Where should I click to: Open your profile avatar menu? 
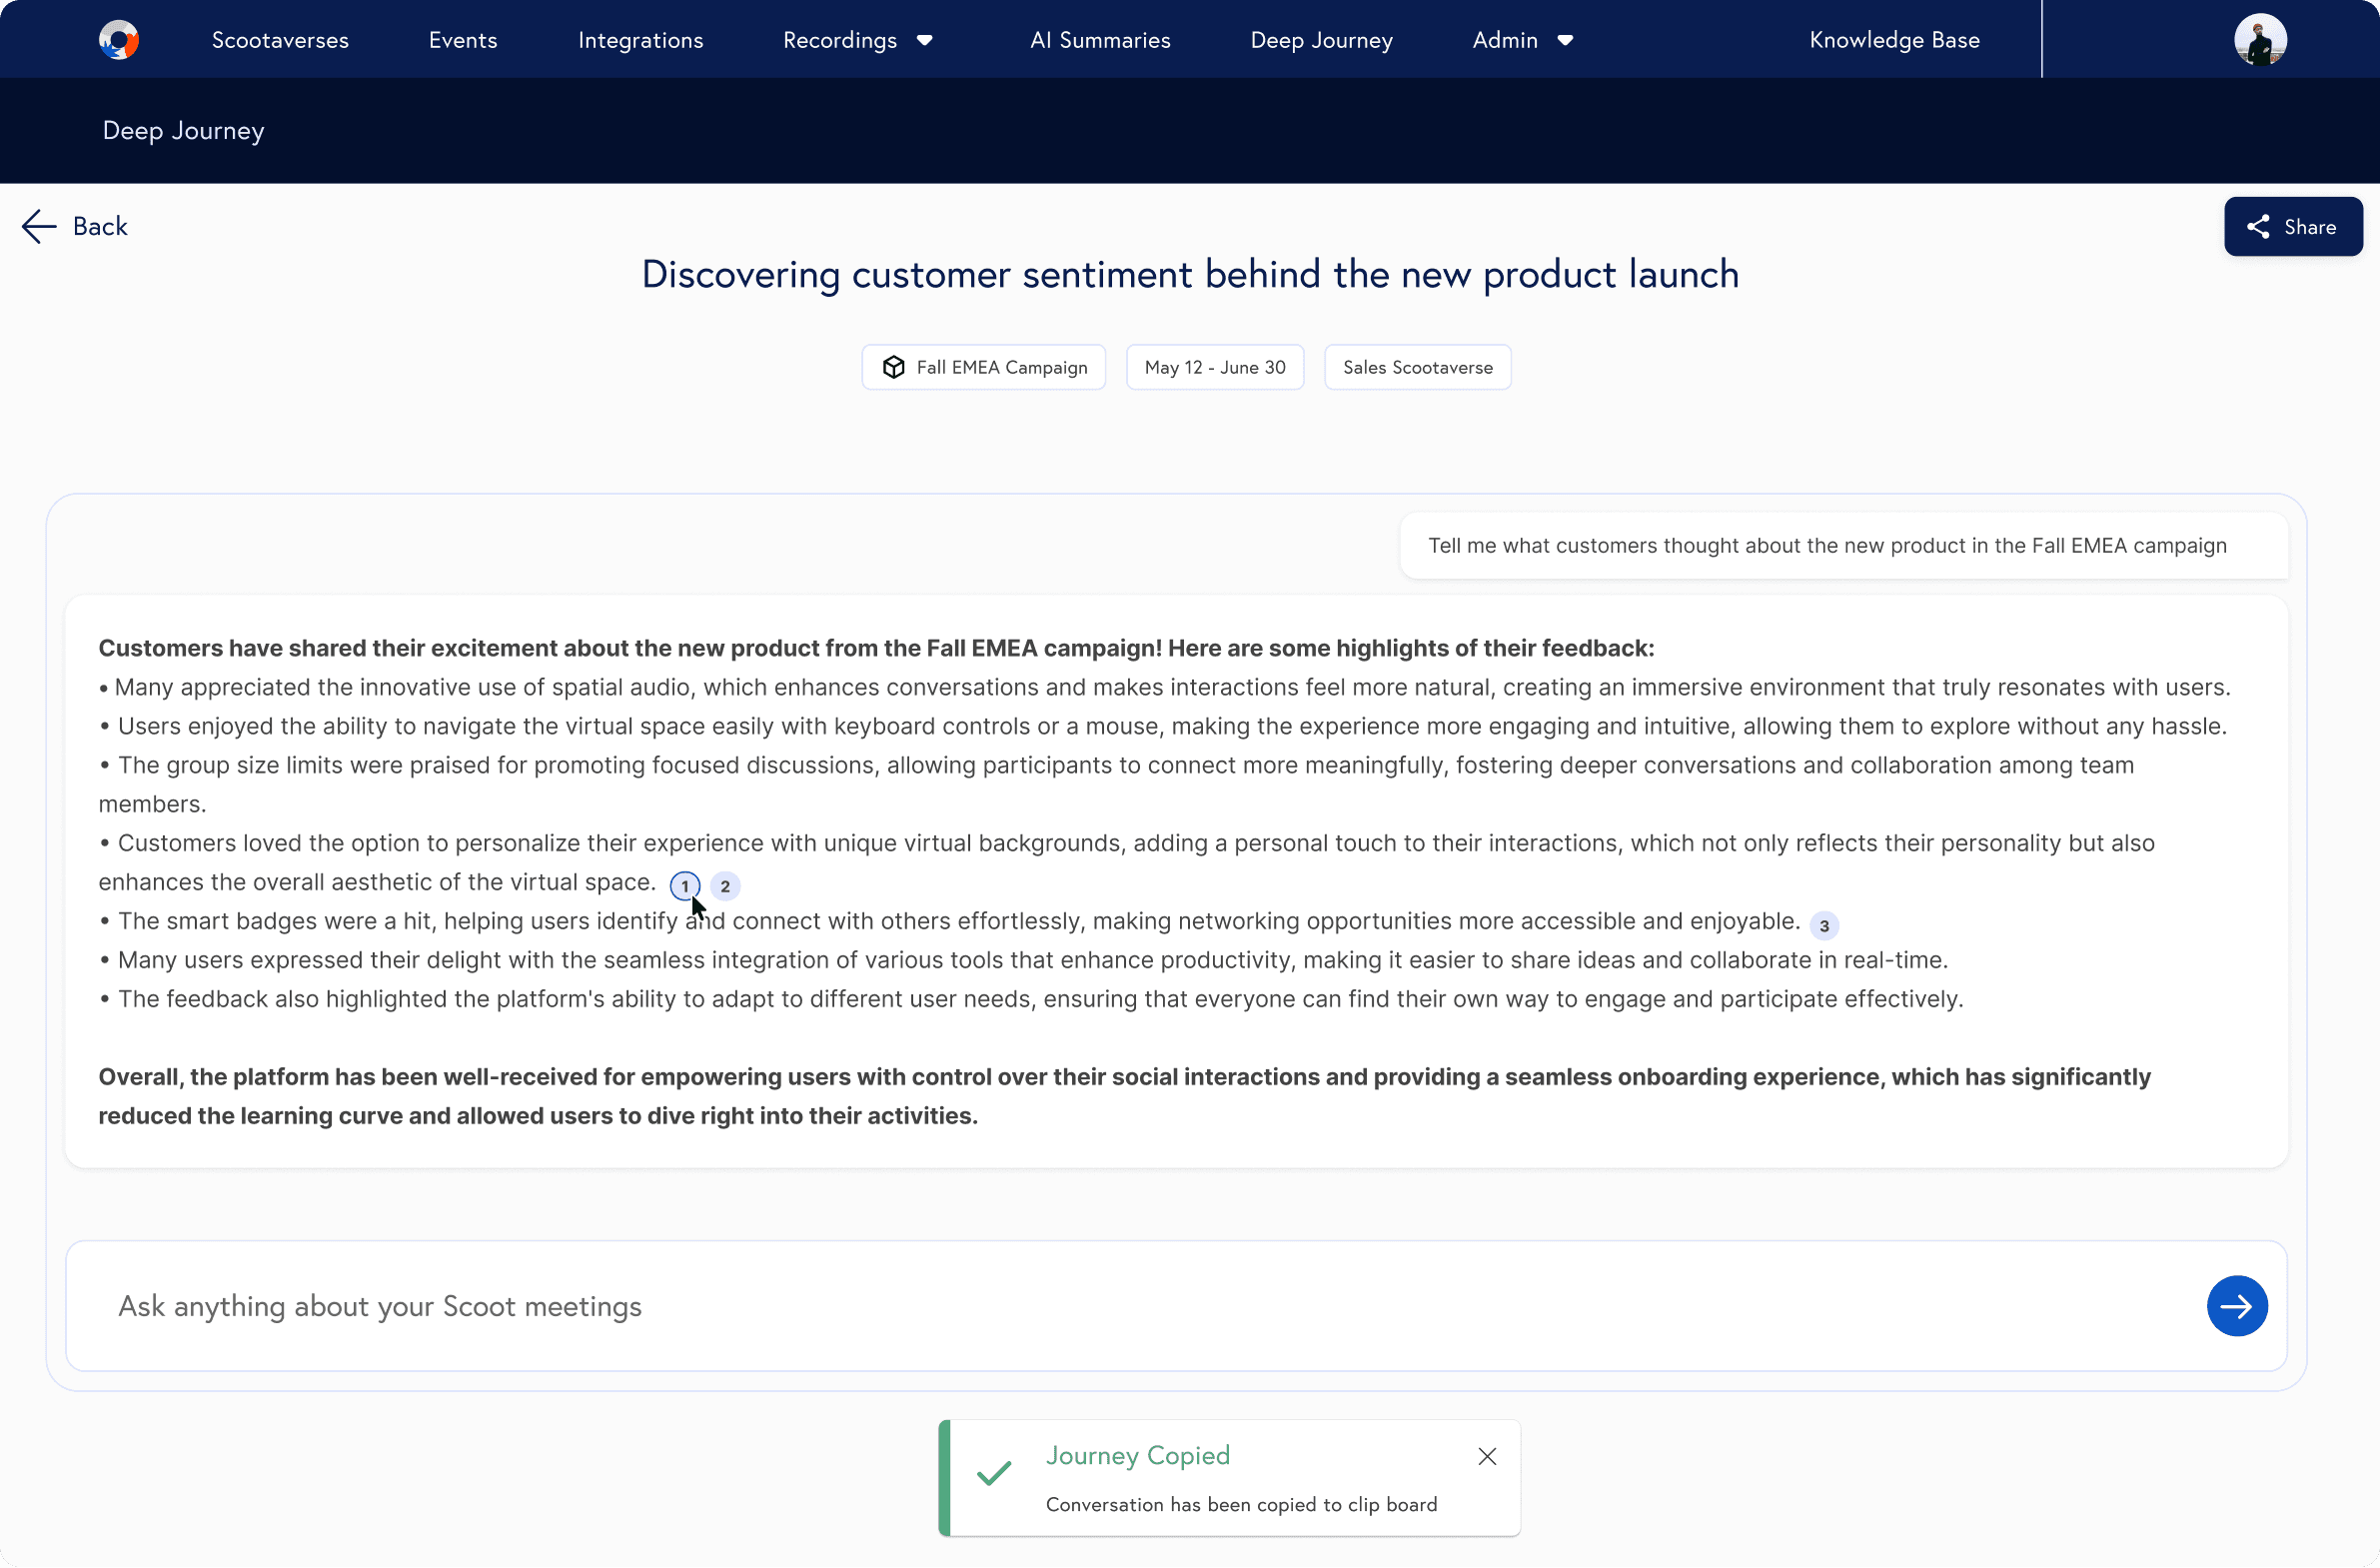[x=2261, y=39]
